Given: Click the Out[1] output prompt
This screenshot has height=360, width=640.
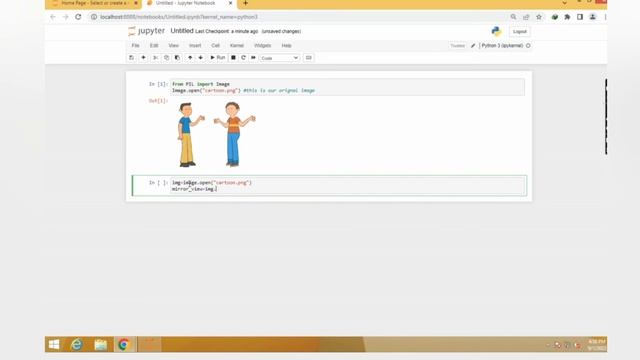Looking at the screenshot, I should point(158,101).
